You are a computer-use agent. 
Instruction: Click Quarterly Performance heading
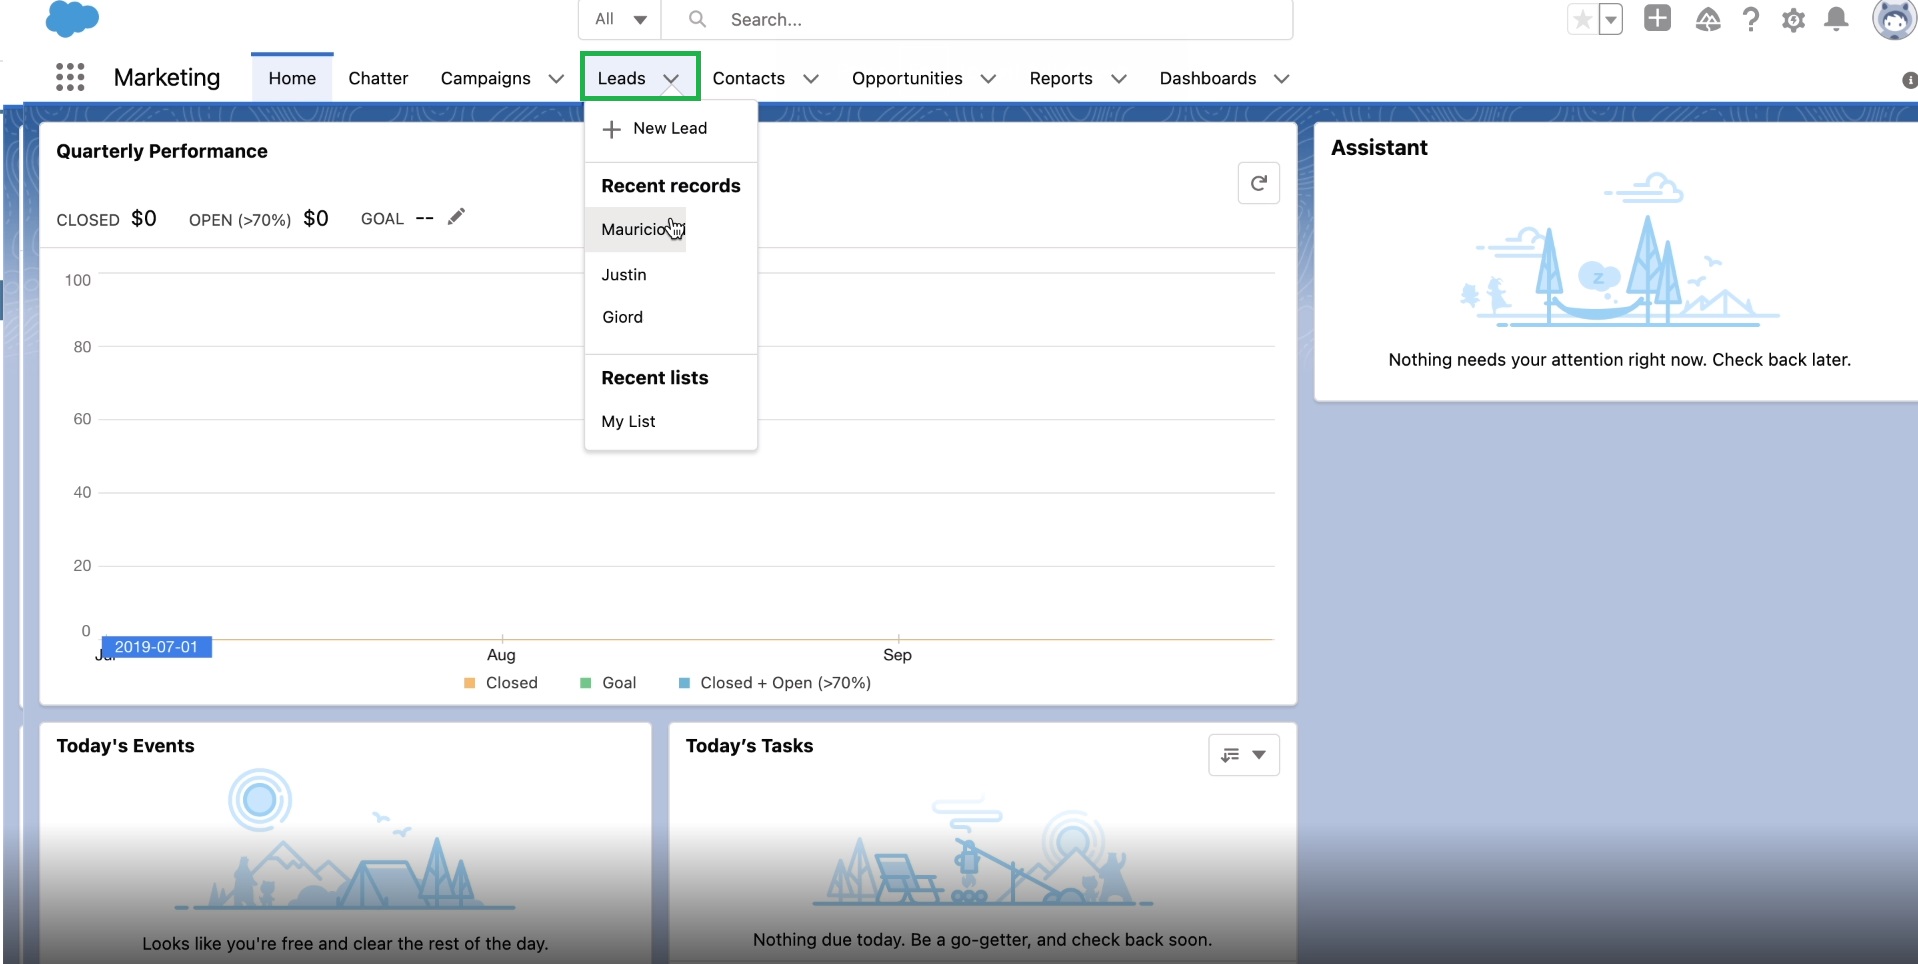click(x=162, y=151)
